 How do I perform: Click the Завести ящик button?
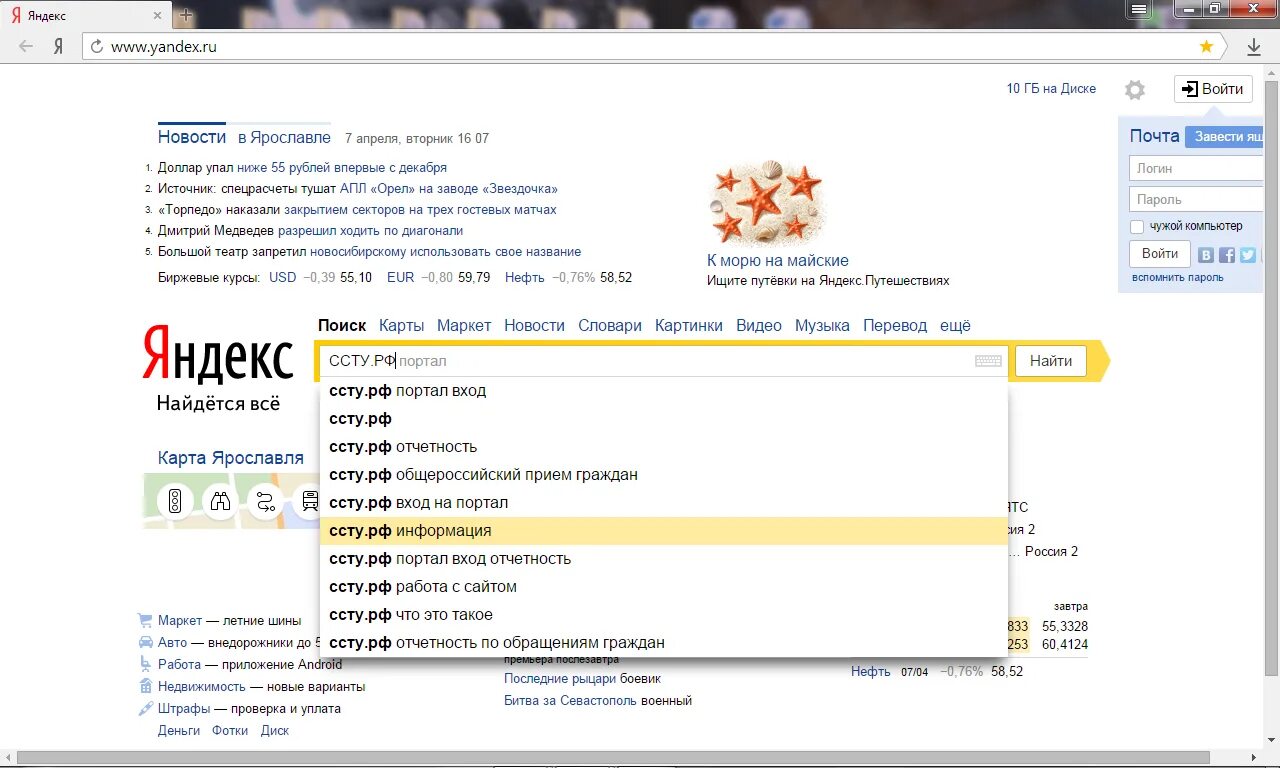[1225, 137]
